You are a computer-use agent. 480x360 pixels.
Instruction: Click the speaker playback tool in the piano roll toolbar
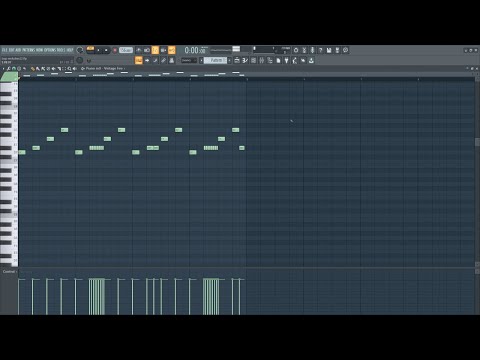tap(75, 69)
